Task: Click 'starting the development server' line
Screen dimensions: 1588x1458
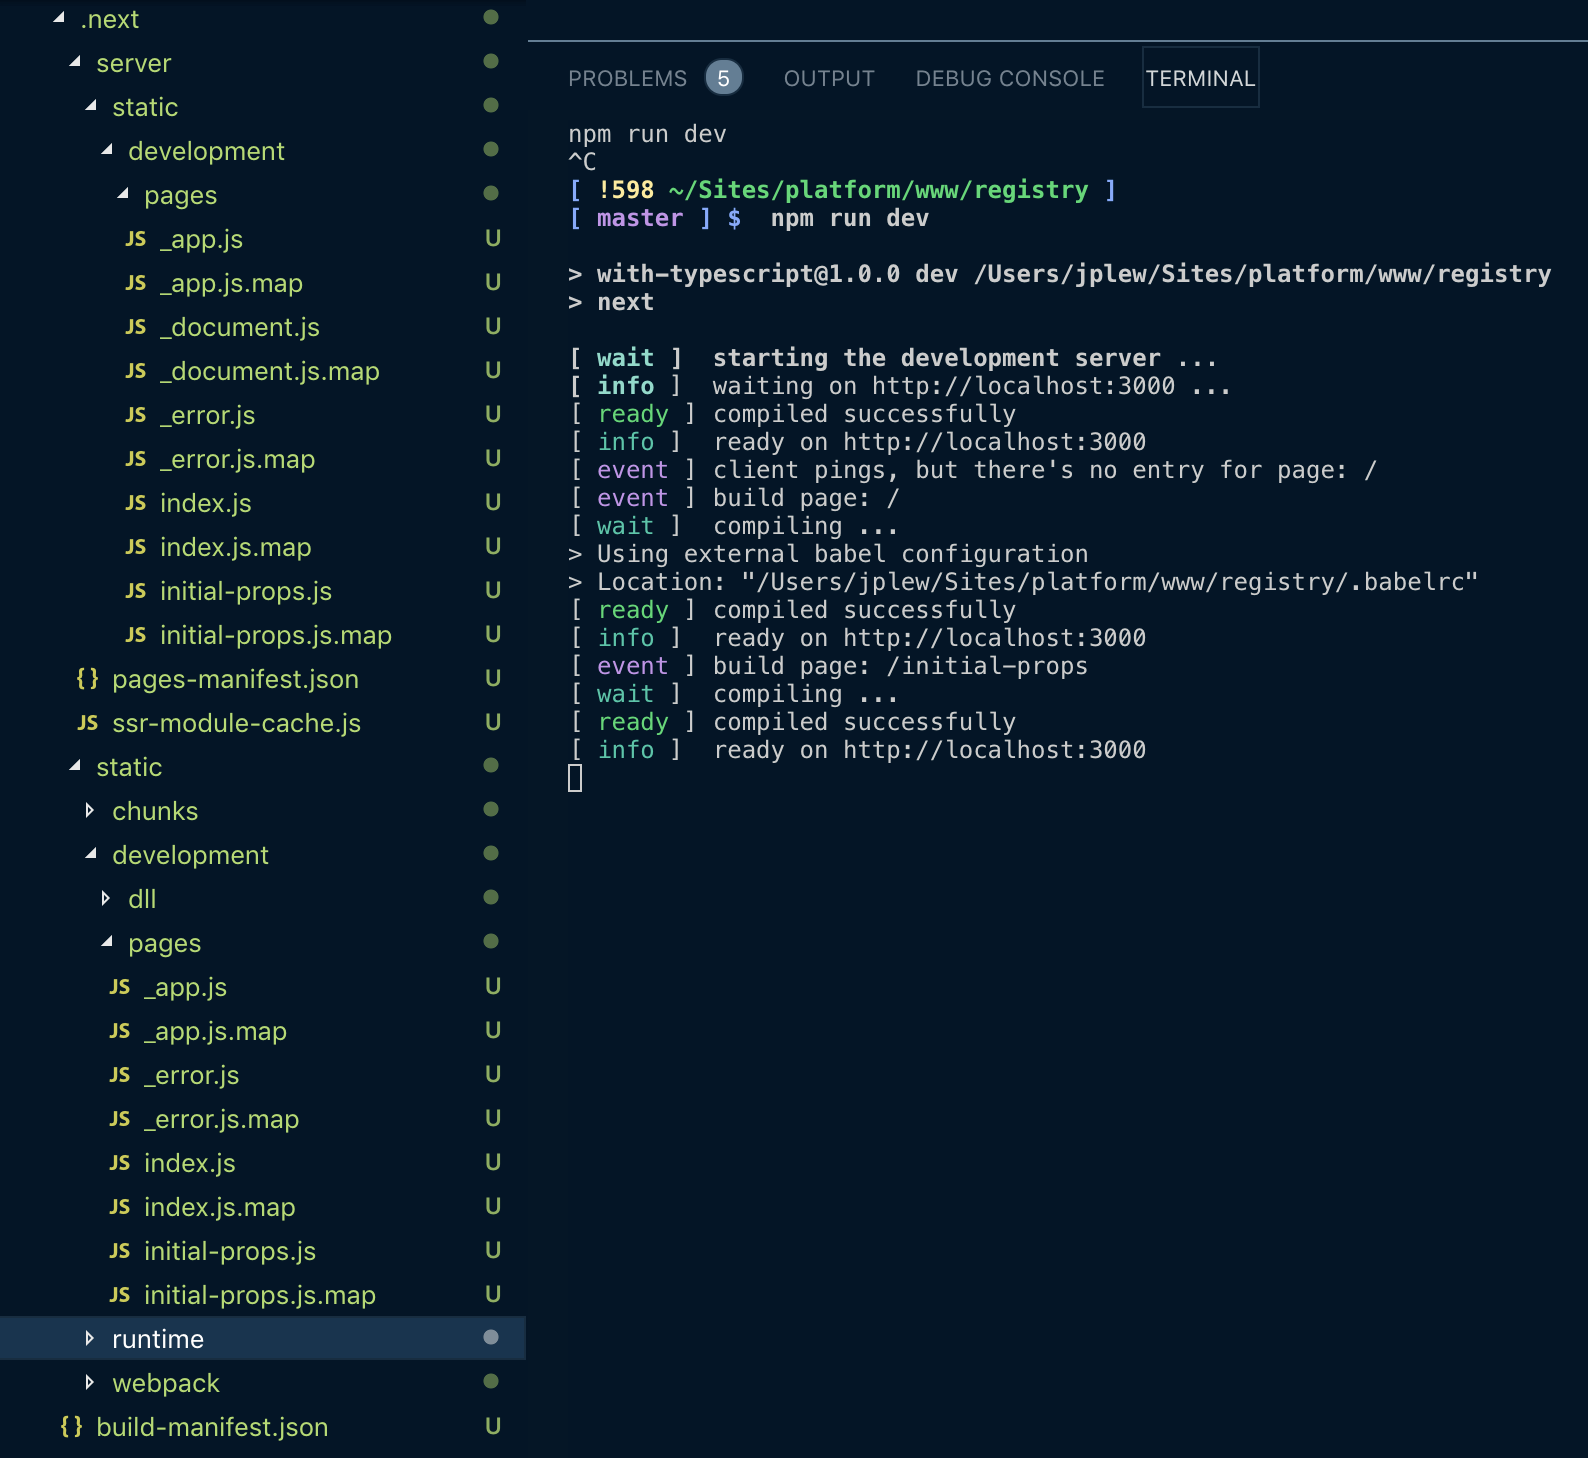Action: pos(964,358)
